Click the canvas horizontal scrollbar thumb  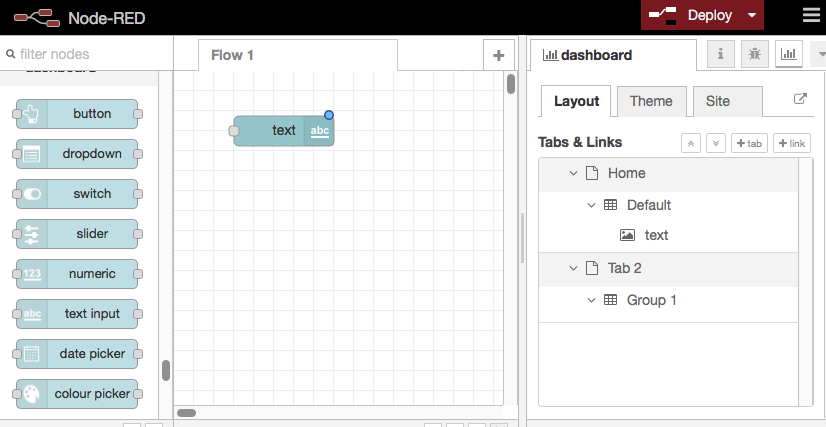[x=186, y=413]
